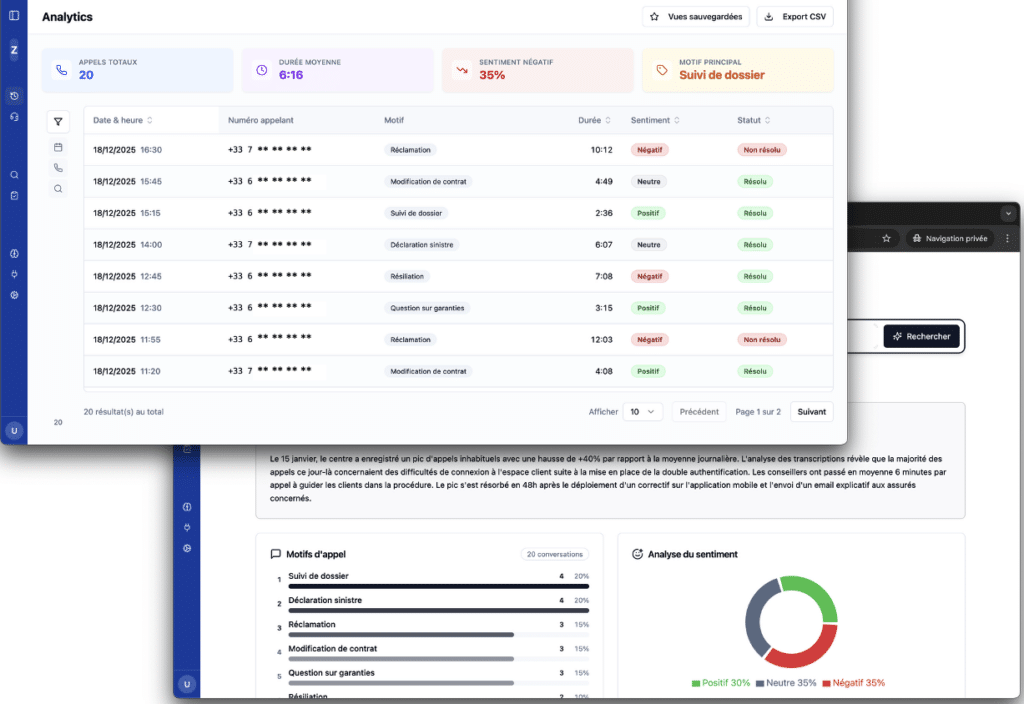The width and height of the screenshot is (1024, 704).
Task: Open Vues sauvegardées
Action: click(696, 17)
